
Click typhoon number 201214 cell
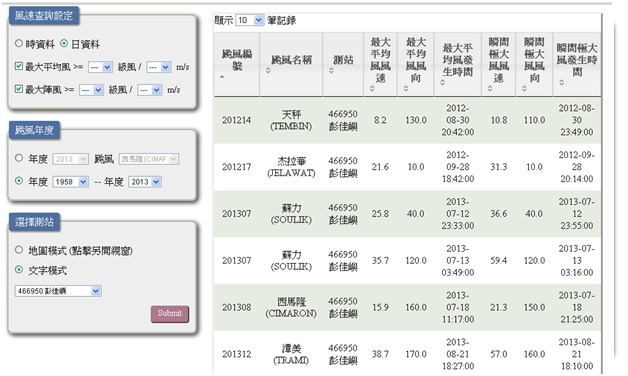pyautogui.click(x=237, y=120)
